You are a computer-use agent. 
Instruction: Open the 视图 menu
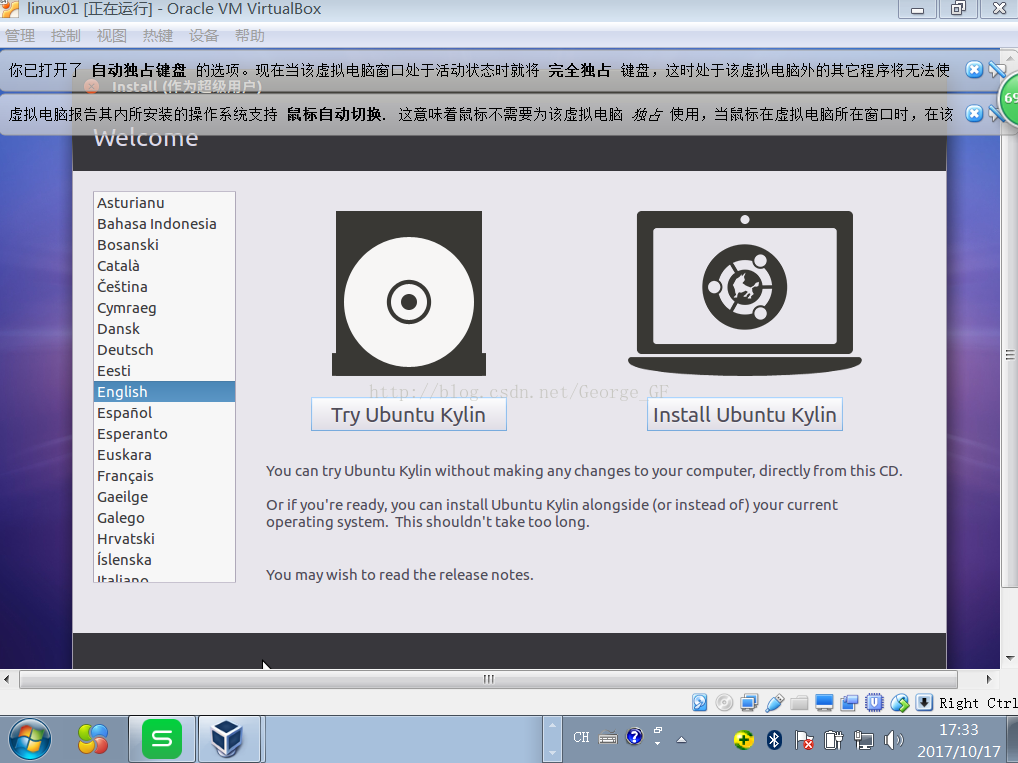tap(112, 36)
